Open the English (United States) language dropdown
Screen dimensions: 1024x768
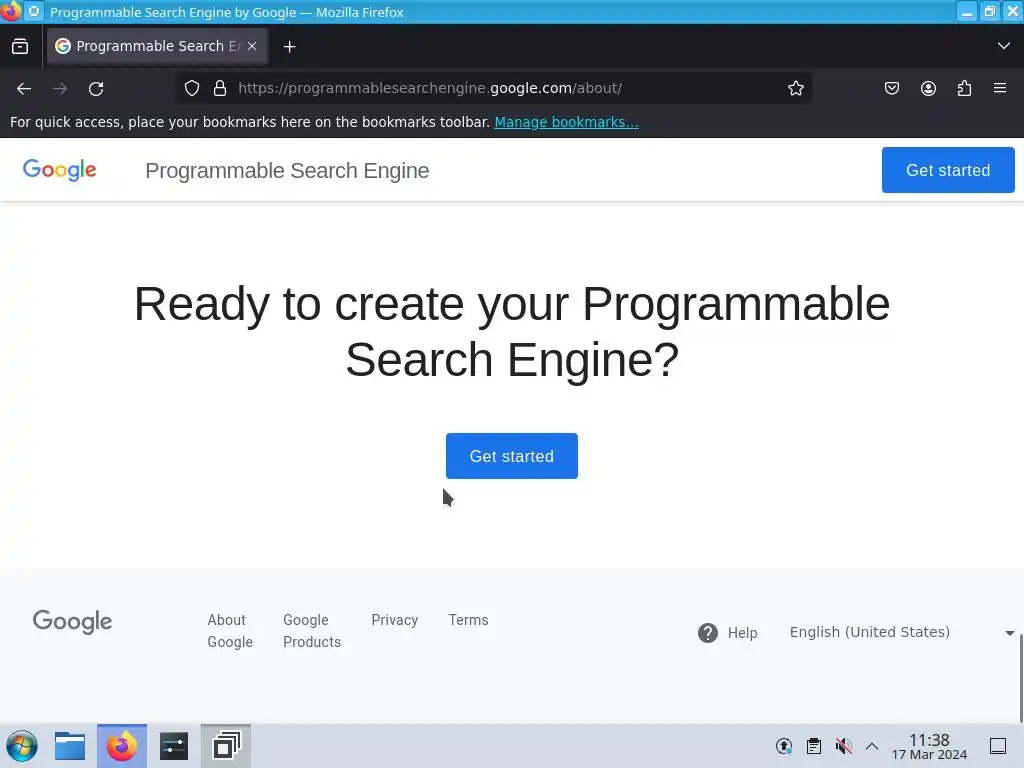[901, 632]
